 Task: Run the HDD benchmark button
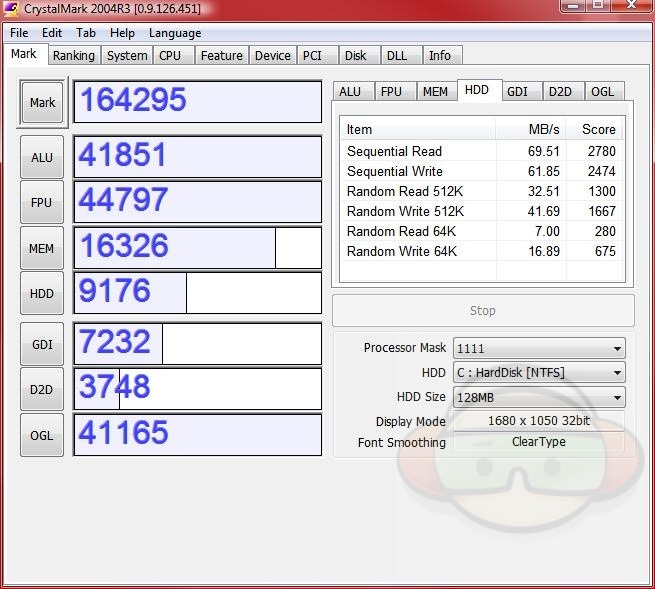(x=42, y=294)
